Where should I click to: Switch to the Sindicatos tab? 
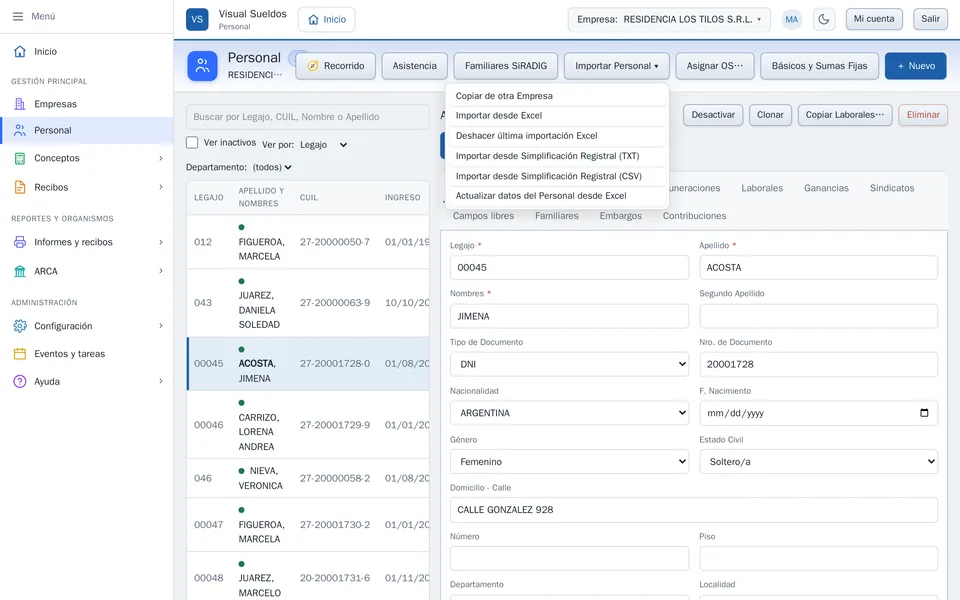point(891,188)
